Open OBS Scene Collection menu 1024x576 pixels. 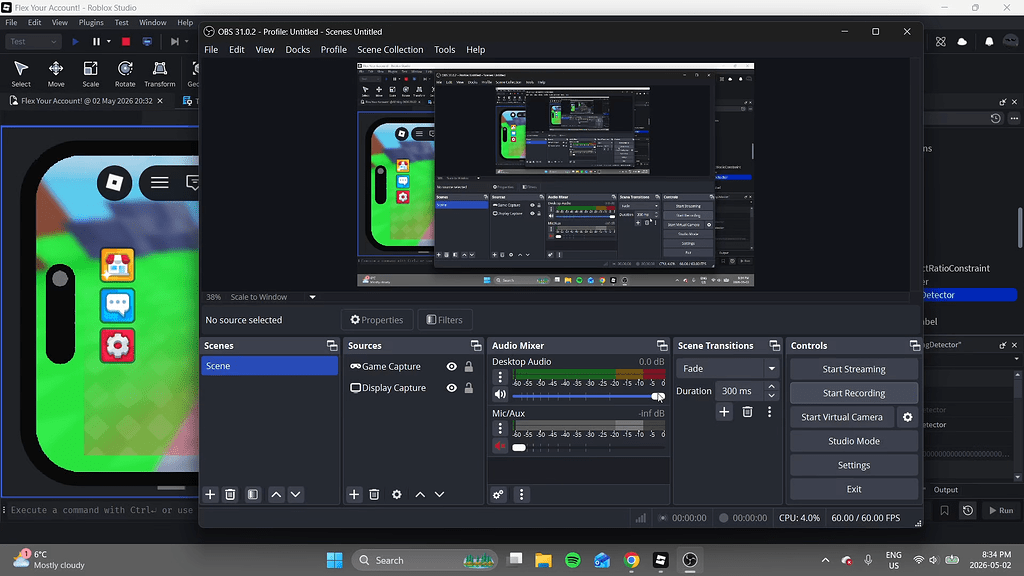390,50
